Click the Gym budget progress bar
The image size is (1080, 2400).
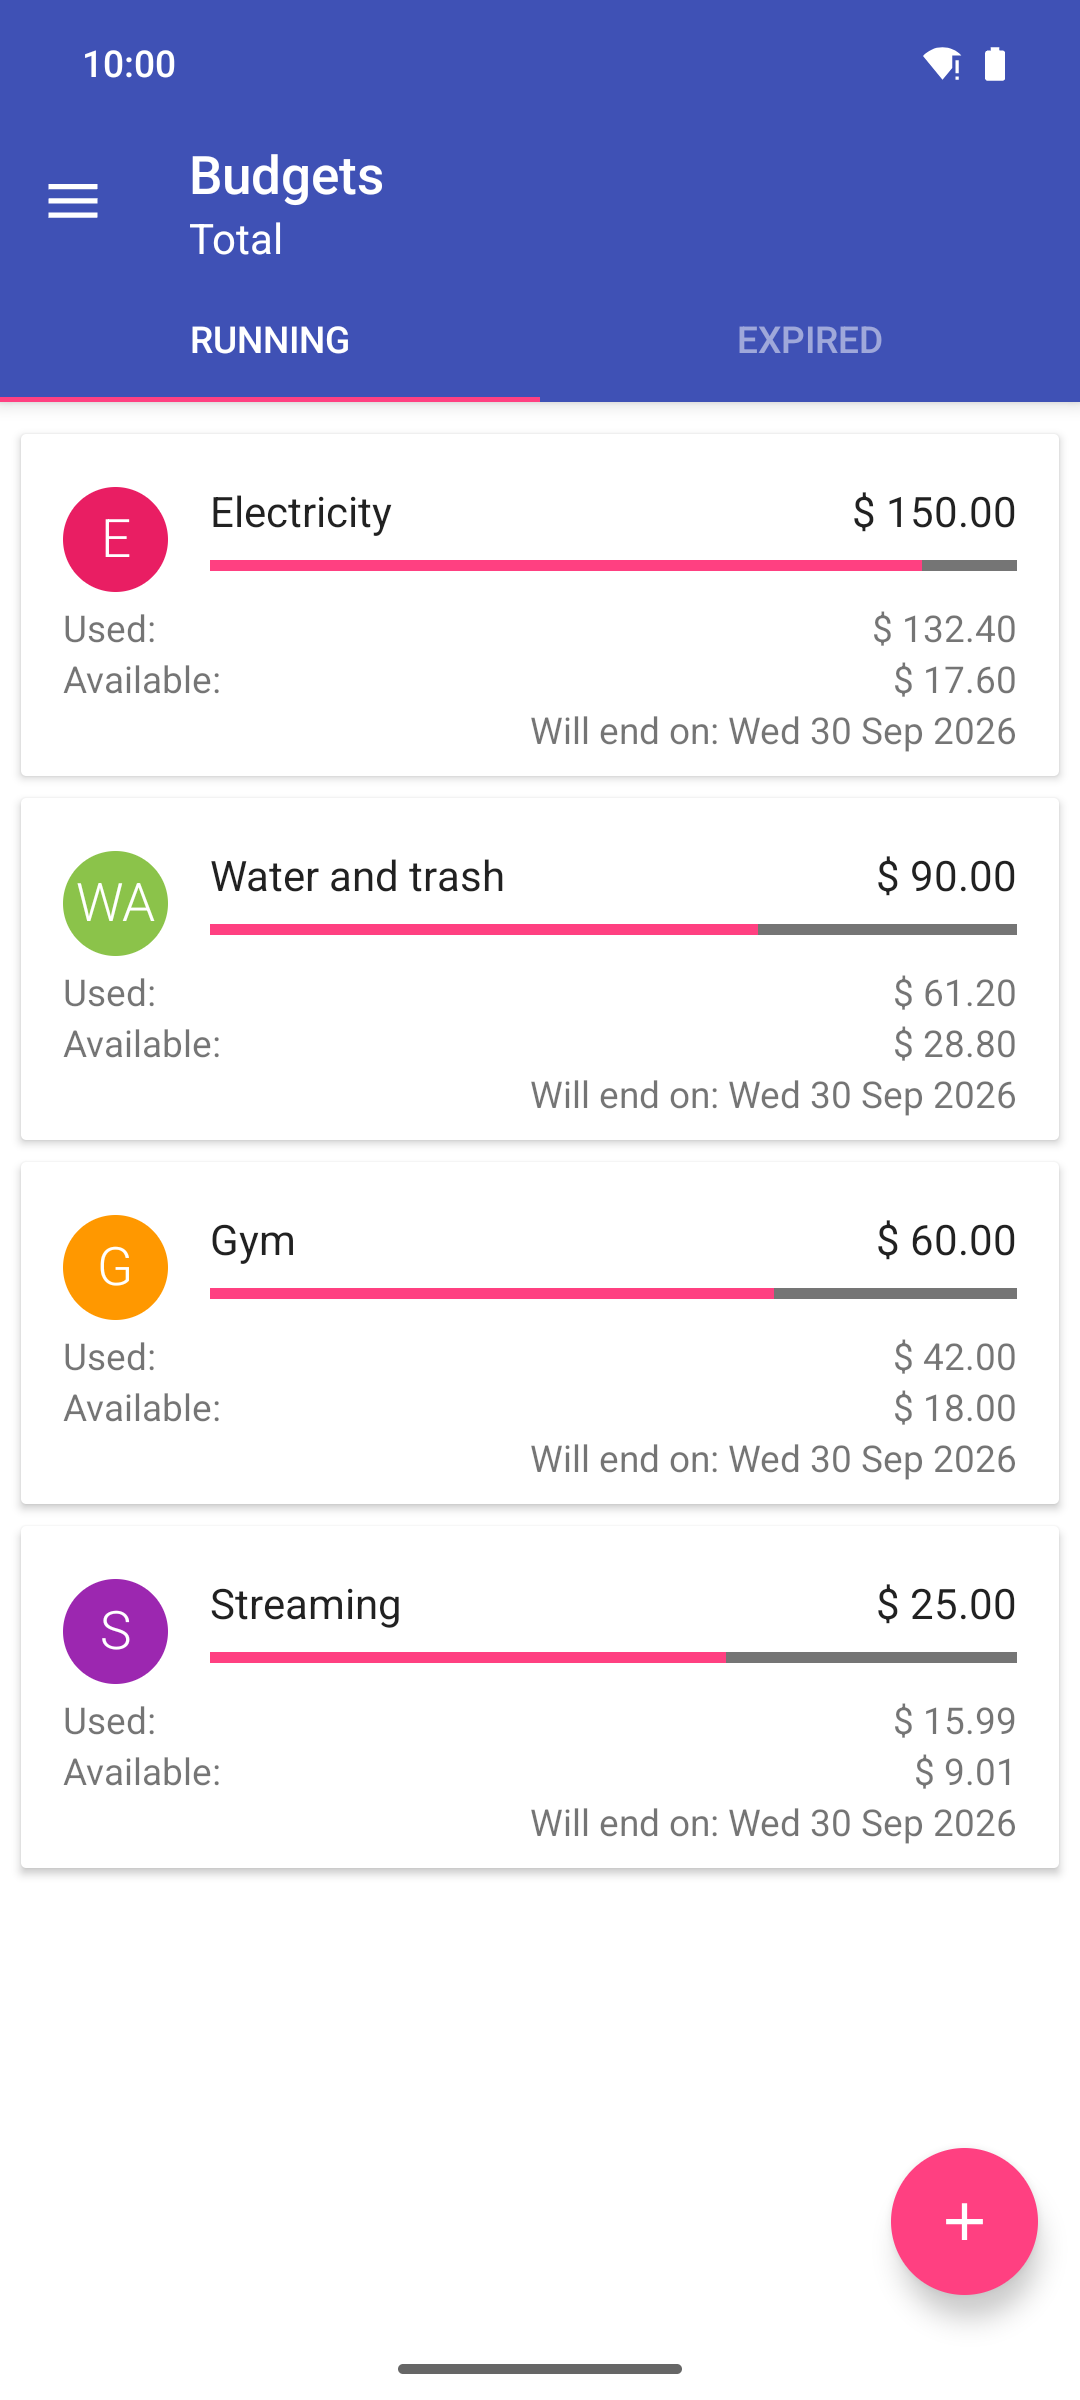tap(613, 1294)
